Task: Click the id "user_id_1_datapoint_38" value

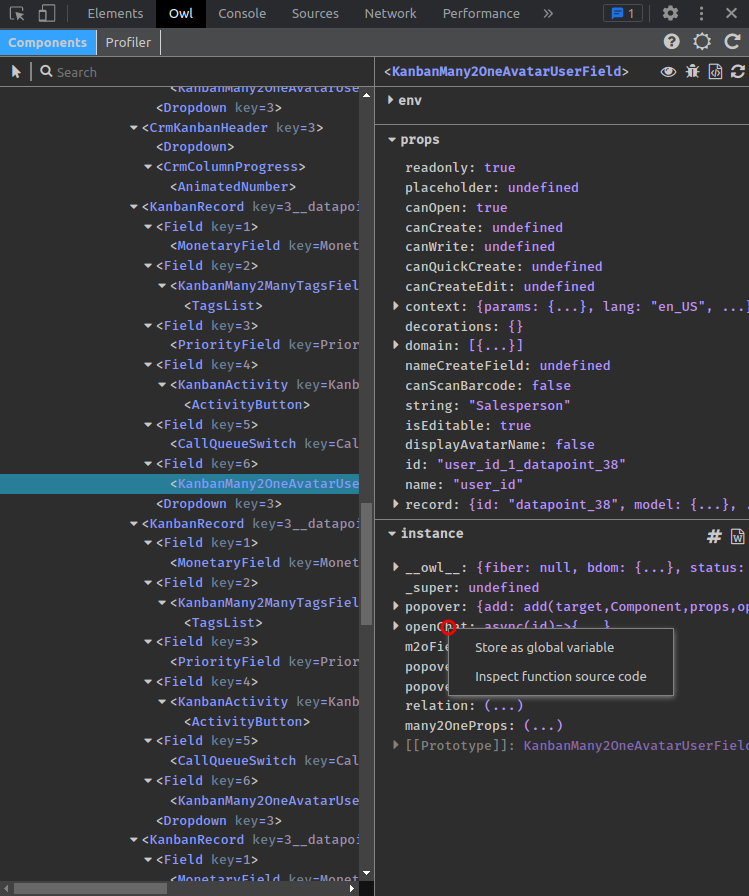Action: coord(531,465)
